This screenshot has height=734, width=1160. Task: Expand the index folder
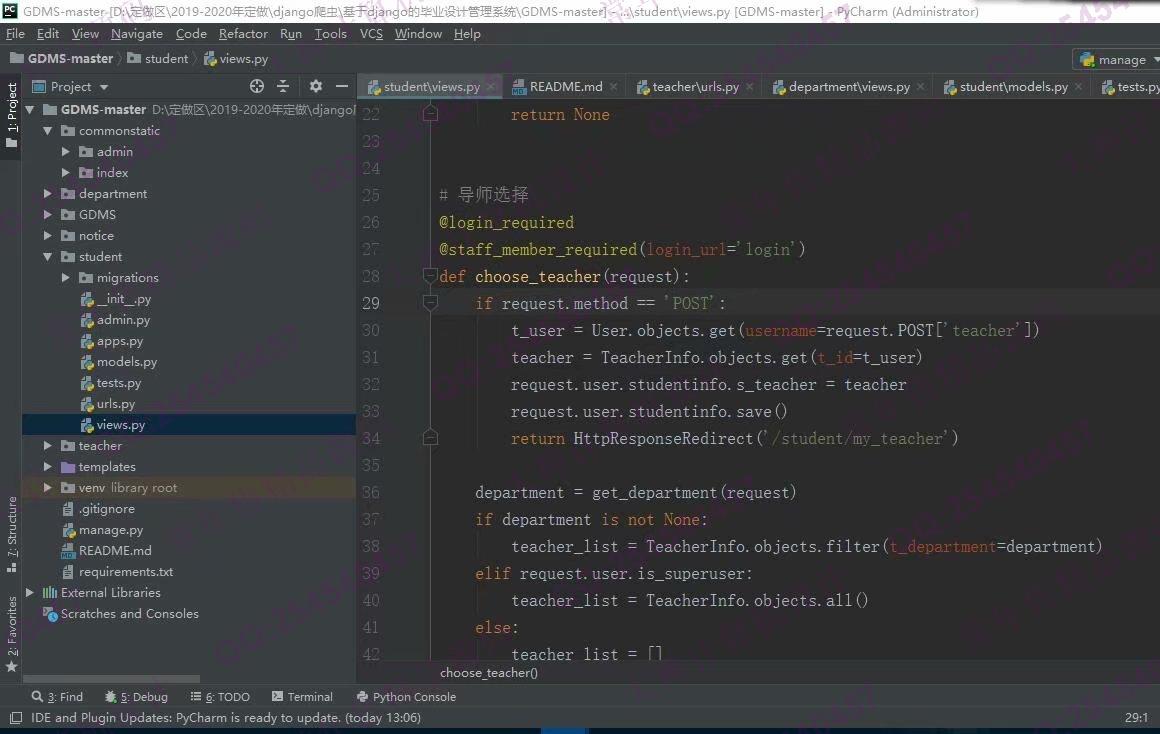click(x=65, y=172)
